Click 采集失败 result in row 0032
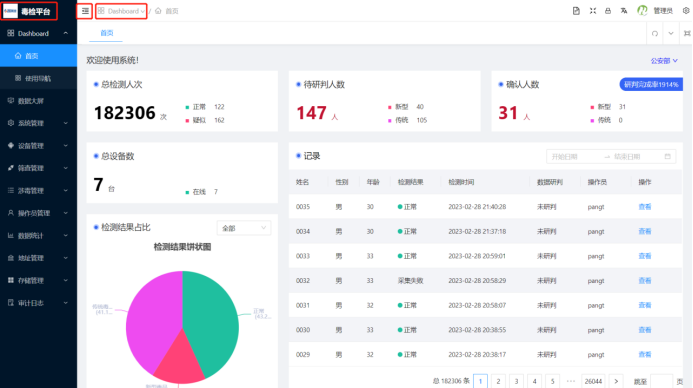 411,281
